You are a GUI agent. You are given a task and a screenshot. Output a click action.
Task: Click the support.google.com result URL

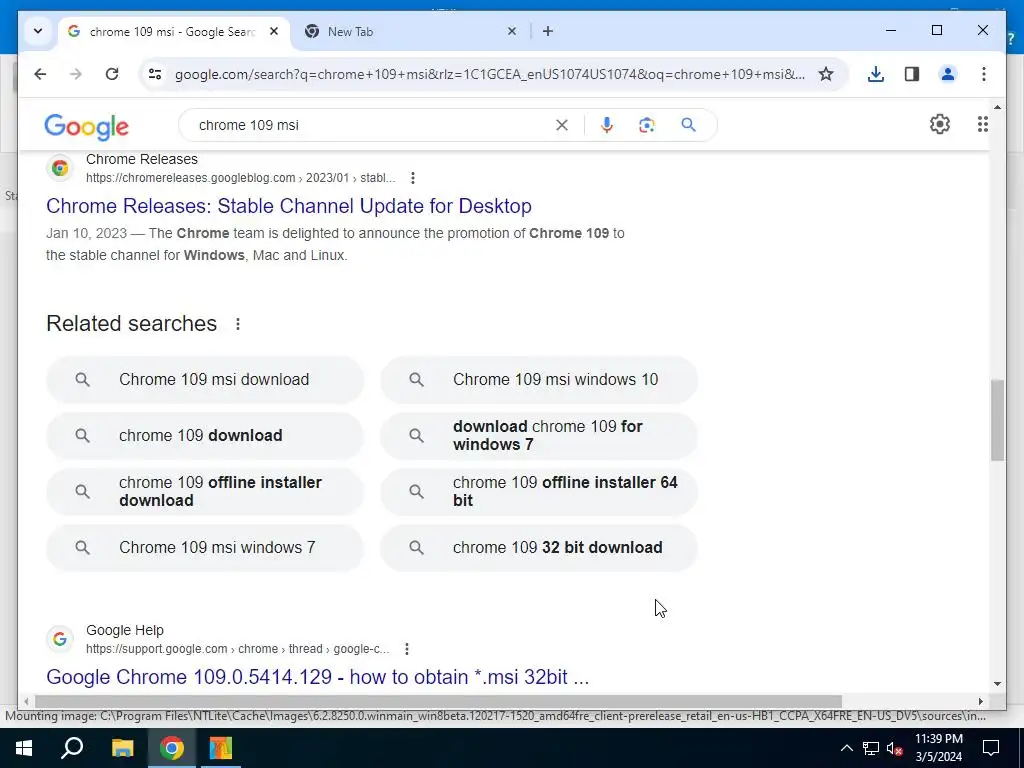(237, 649)
